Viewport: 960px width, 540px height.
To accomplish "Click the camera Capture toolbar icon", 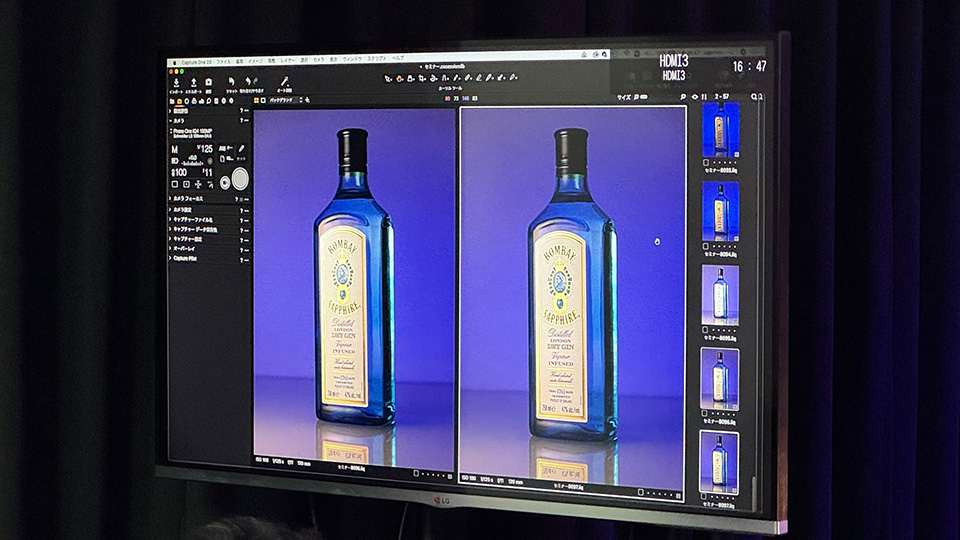I will [209, 82].
